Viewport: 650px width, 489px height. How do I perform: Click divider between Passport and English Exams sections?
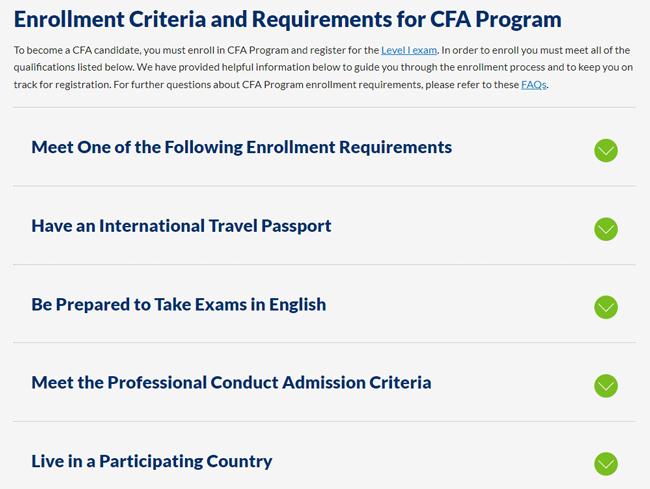(324, 265)
